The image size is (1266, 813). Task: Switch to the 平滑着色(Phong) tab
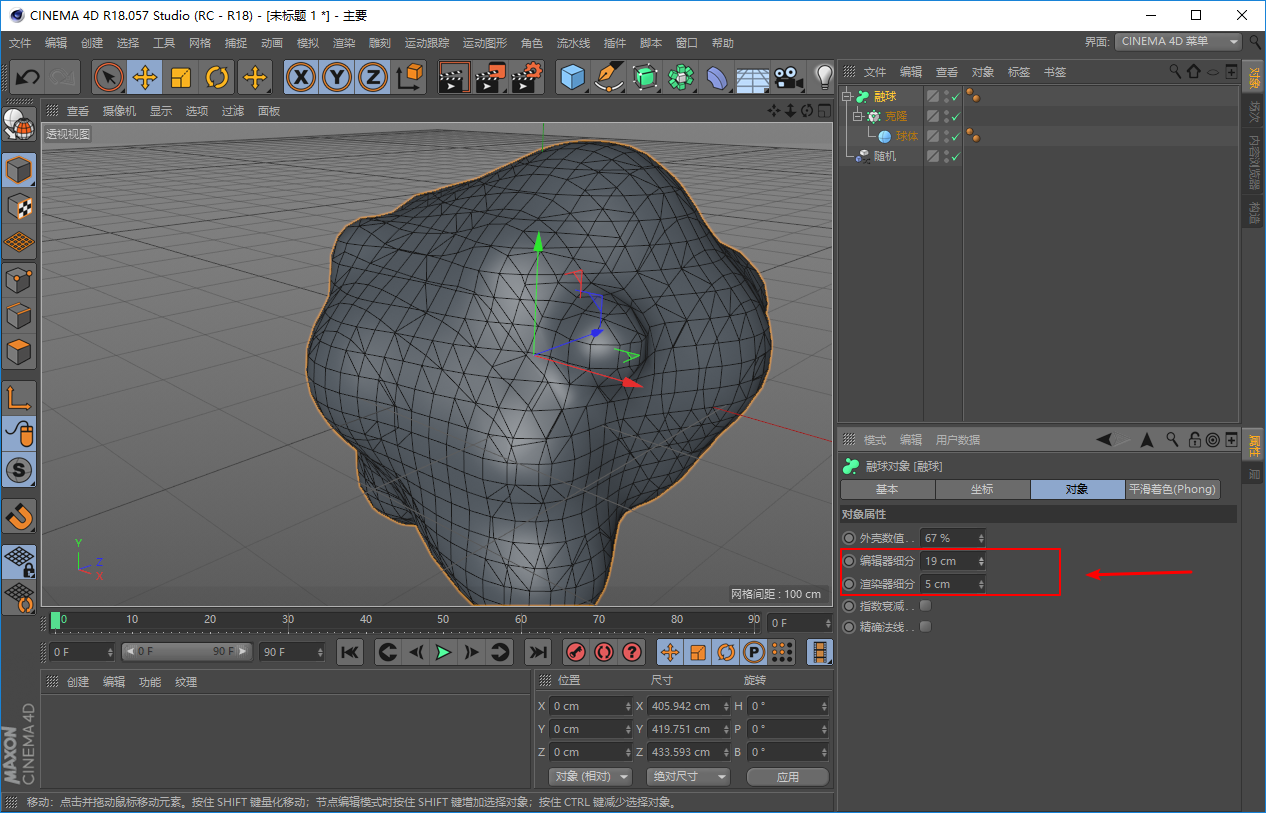click(1172, 489)
